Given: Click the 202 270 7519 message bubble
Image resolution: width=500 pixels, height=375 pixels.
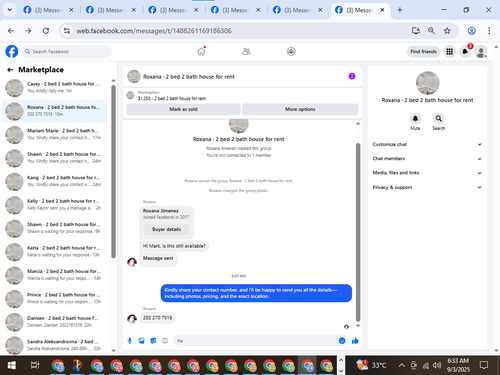Looking at the screenshot, I should tap(157, 318).
